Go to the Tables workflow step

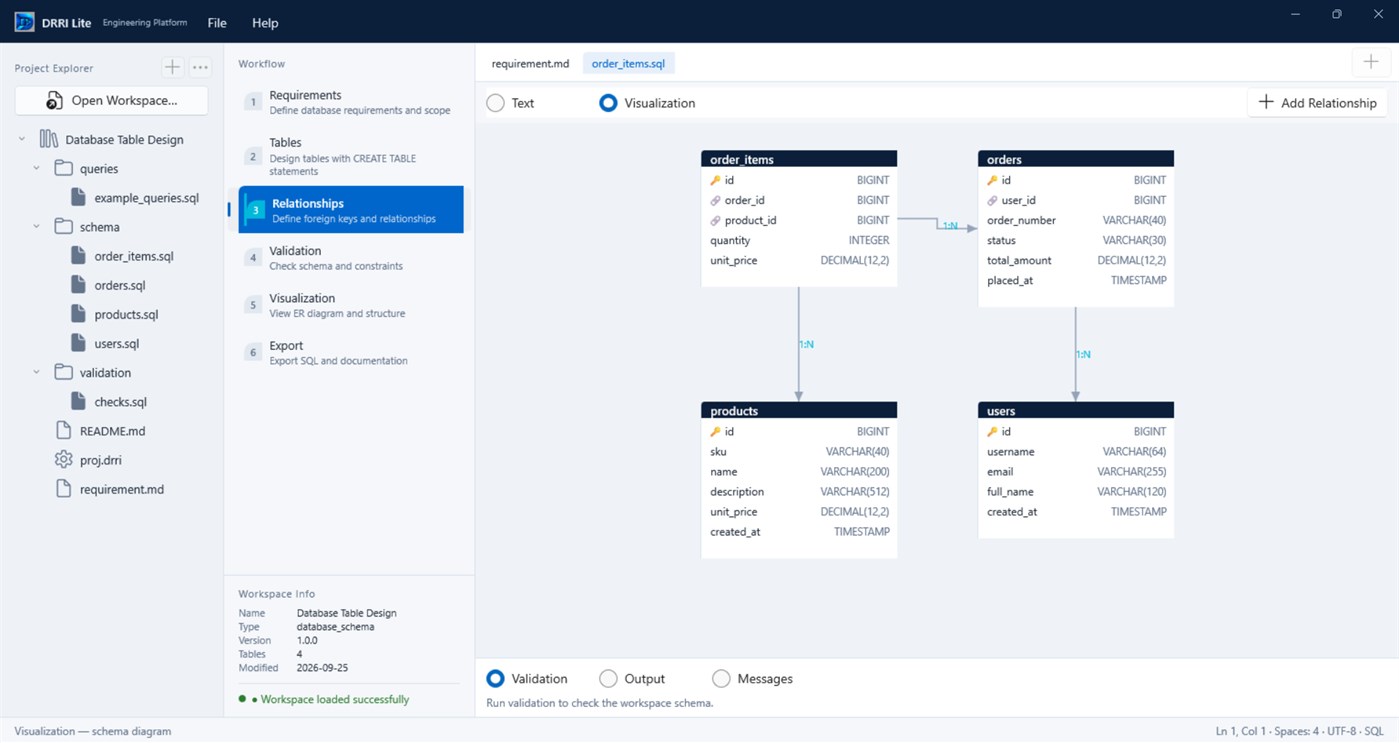click(351, 156)
